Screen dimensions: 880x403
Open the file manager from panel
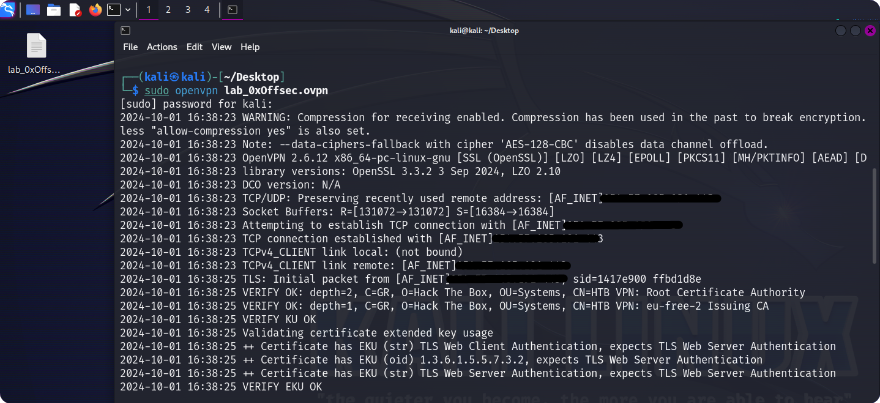point(54,10)
